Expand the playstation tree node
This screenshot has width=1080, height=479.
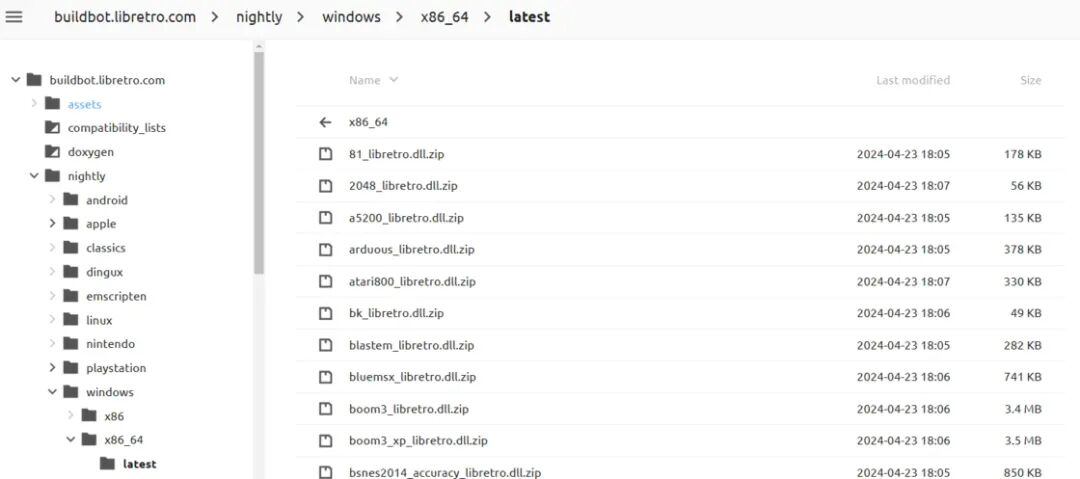click(x=52, y=367)
